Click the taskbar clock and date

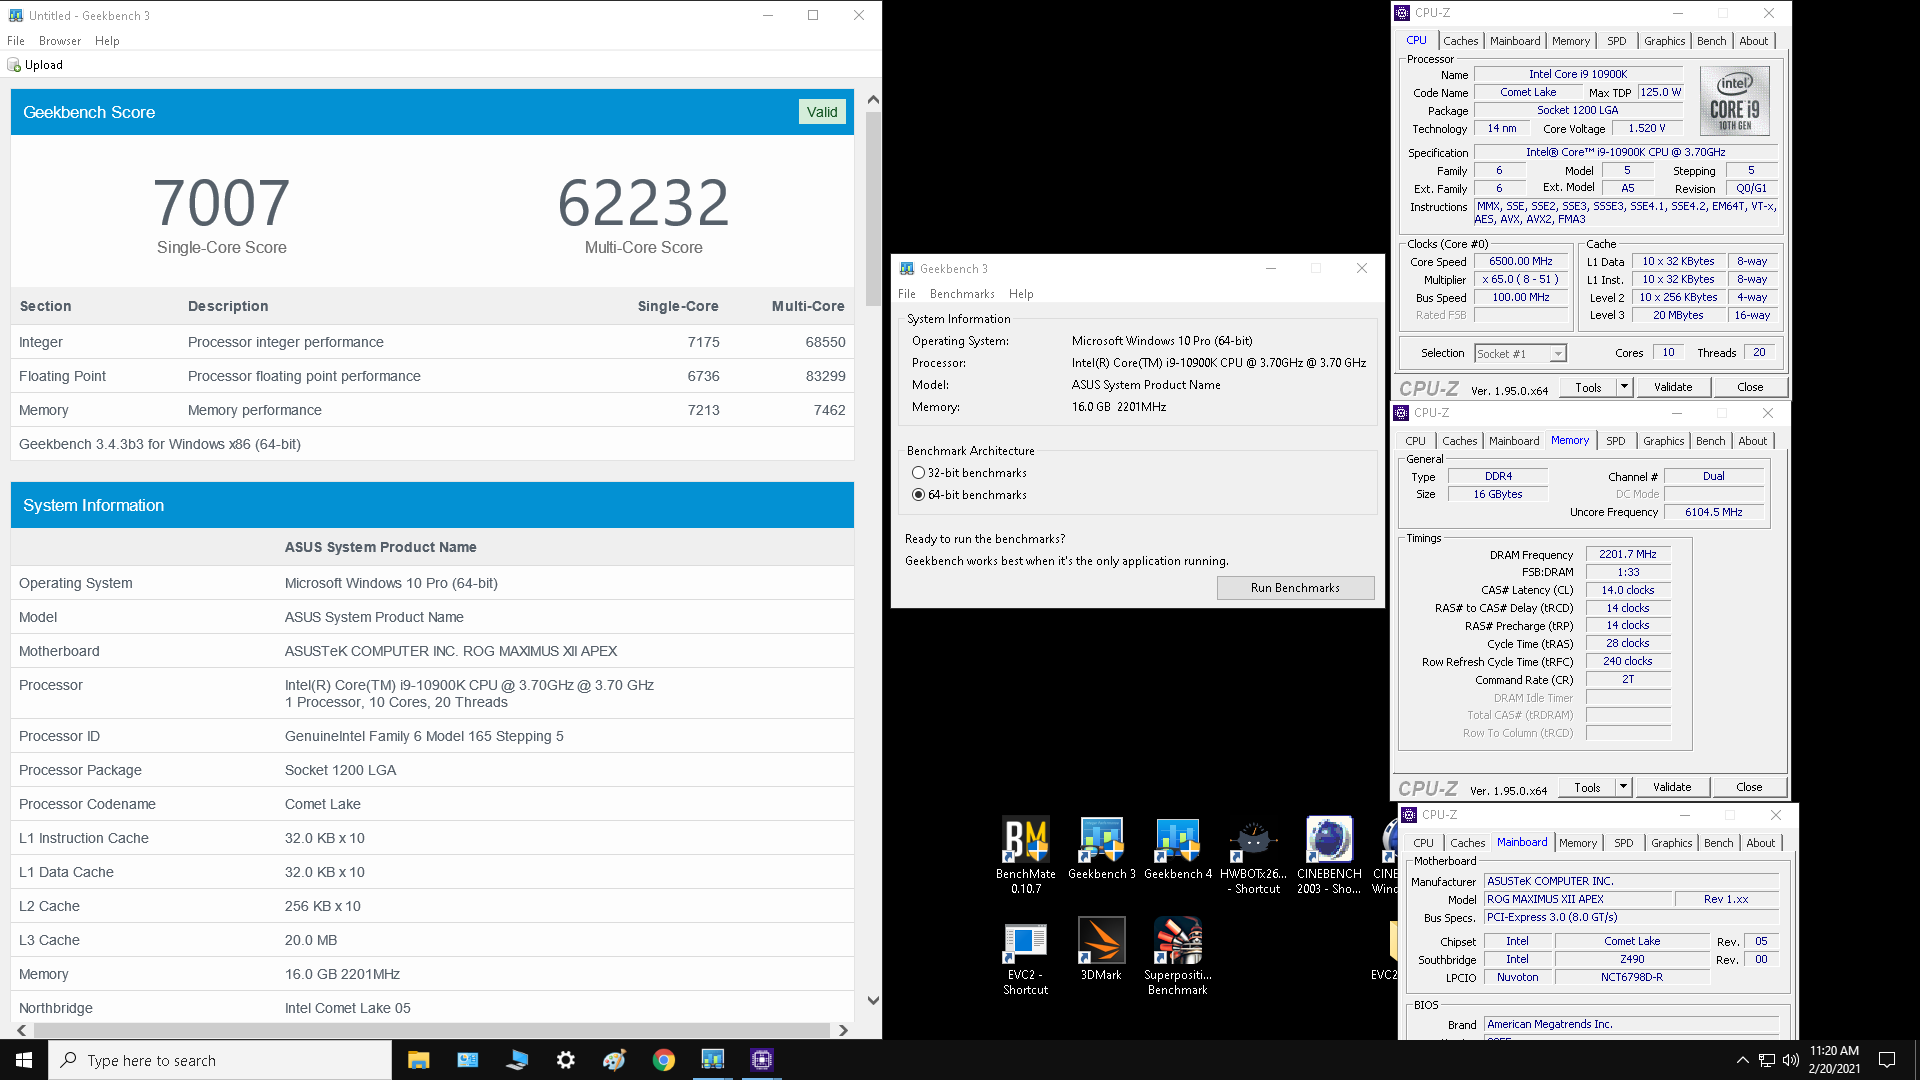tap(1834, 1060)
